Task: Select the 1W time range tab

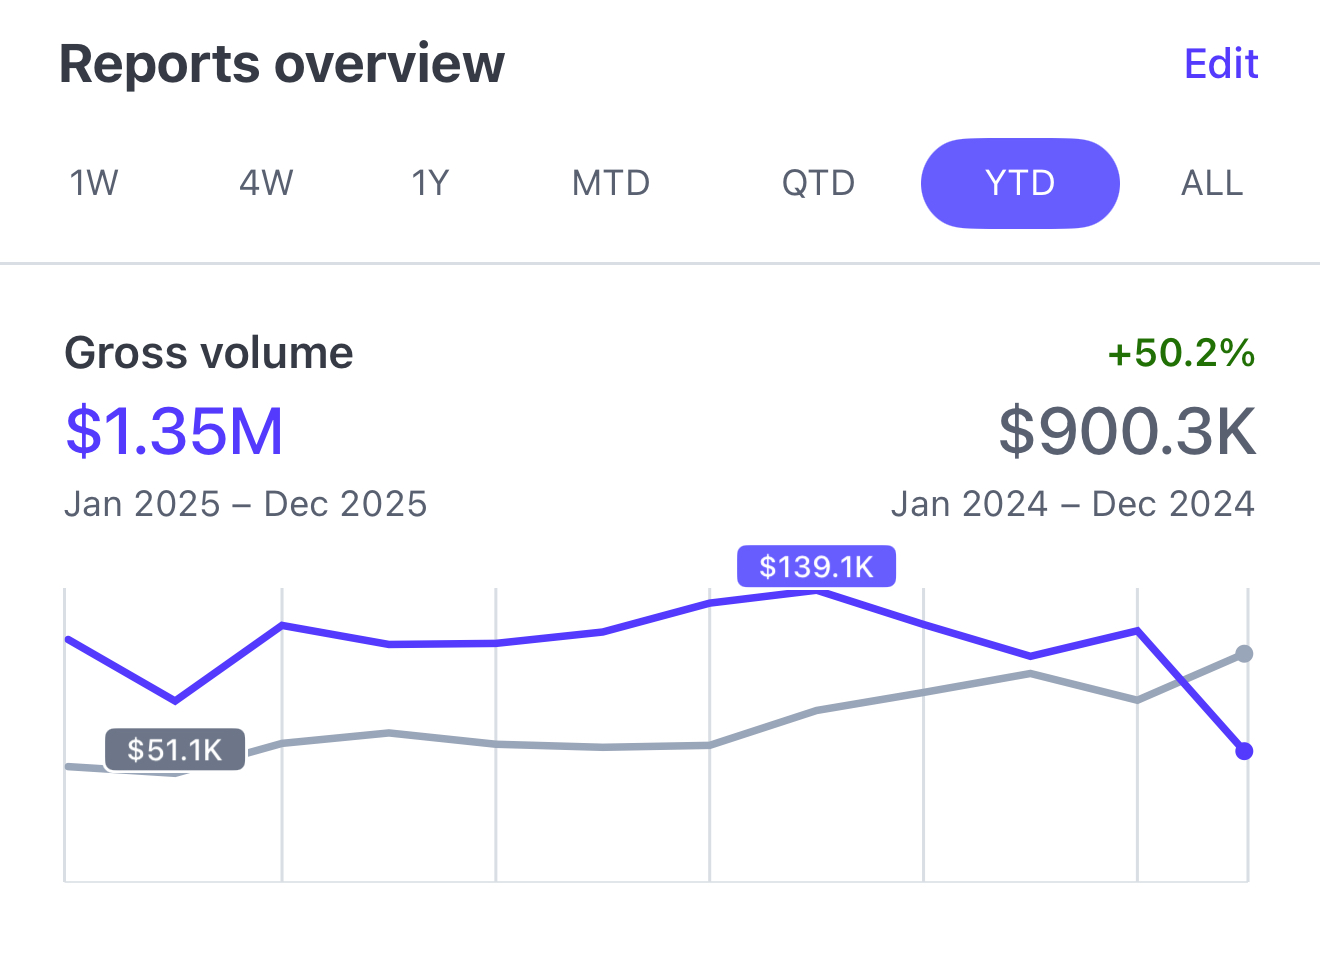Action: click(x=94, y=183)
